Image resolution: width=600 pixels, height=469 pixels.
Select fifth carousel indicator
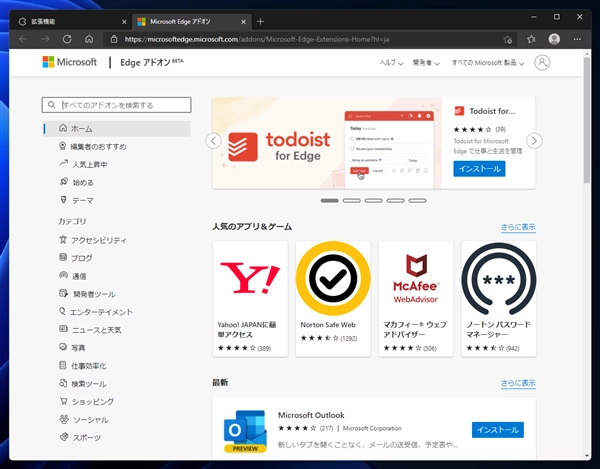417,200
